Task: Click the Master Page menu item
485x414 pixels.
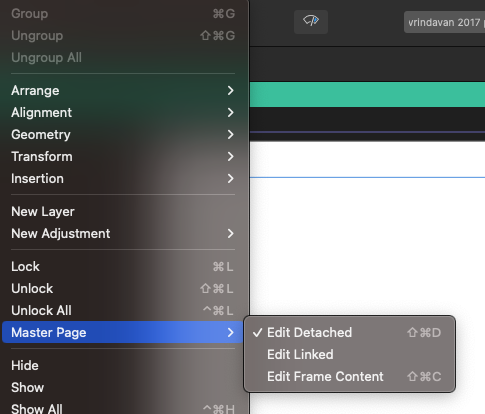Action: click(x=122, y=332)
